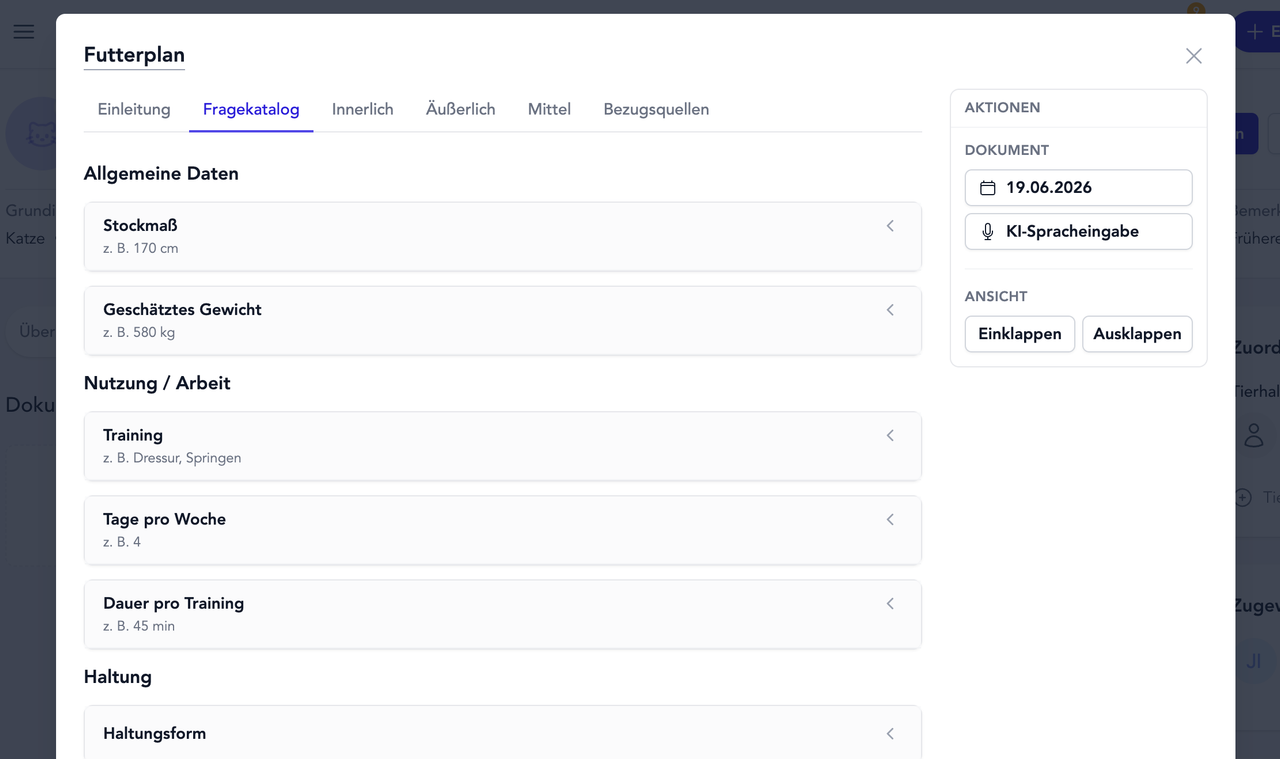Click the Tage pro Woche question title

click(164, 520)
